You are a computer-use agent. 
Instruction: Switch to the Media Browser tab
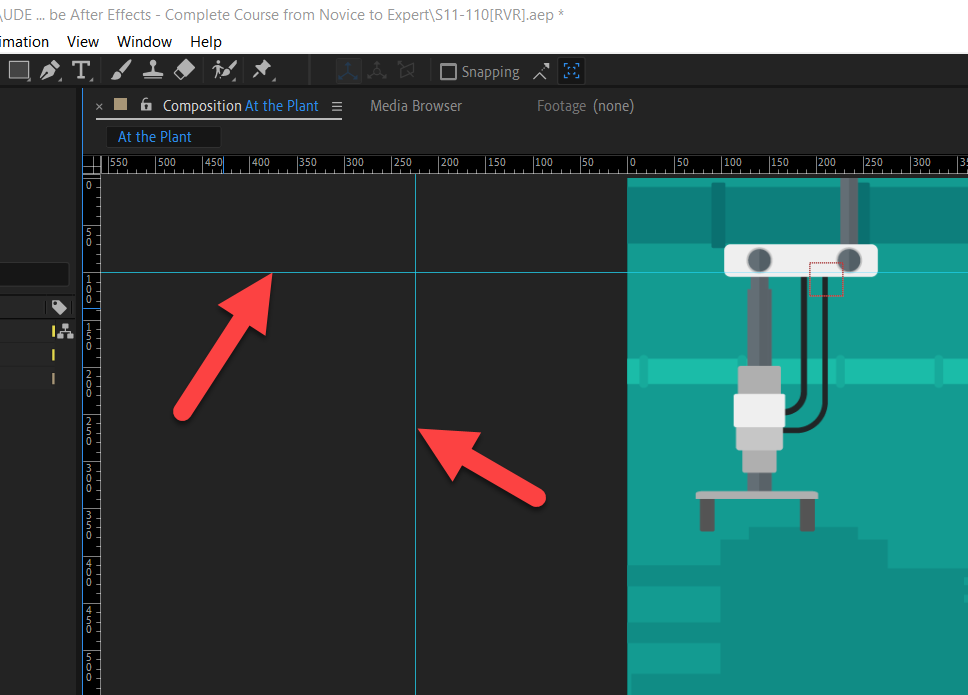point(416,105)
